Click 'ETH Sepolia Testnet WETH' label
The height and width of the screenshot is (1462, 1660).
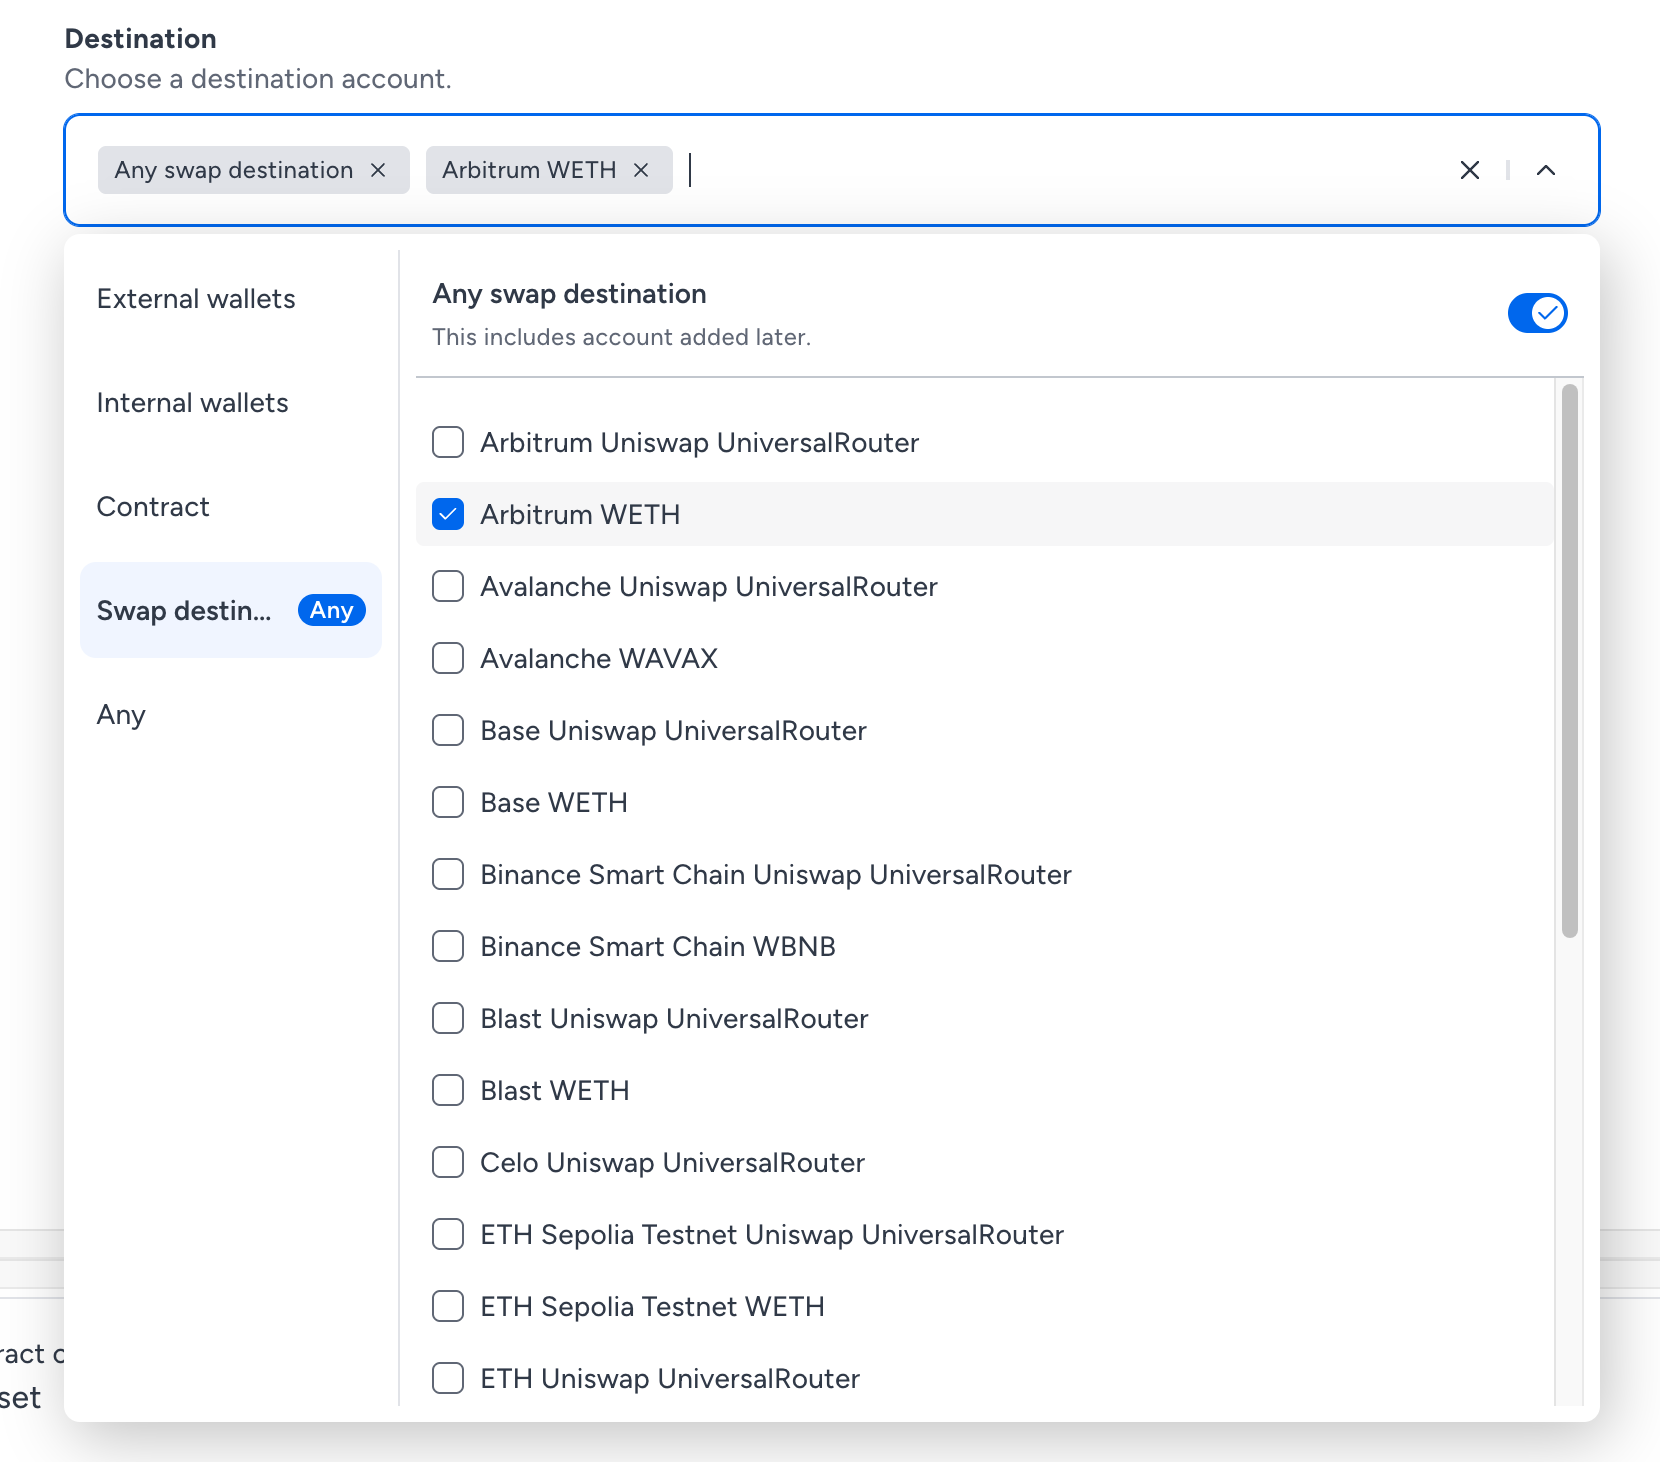click(x=653, y=1306)
